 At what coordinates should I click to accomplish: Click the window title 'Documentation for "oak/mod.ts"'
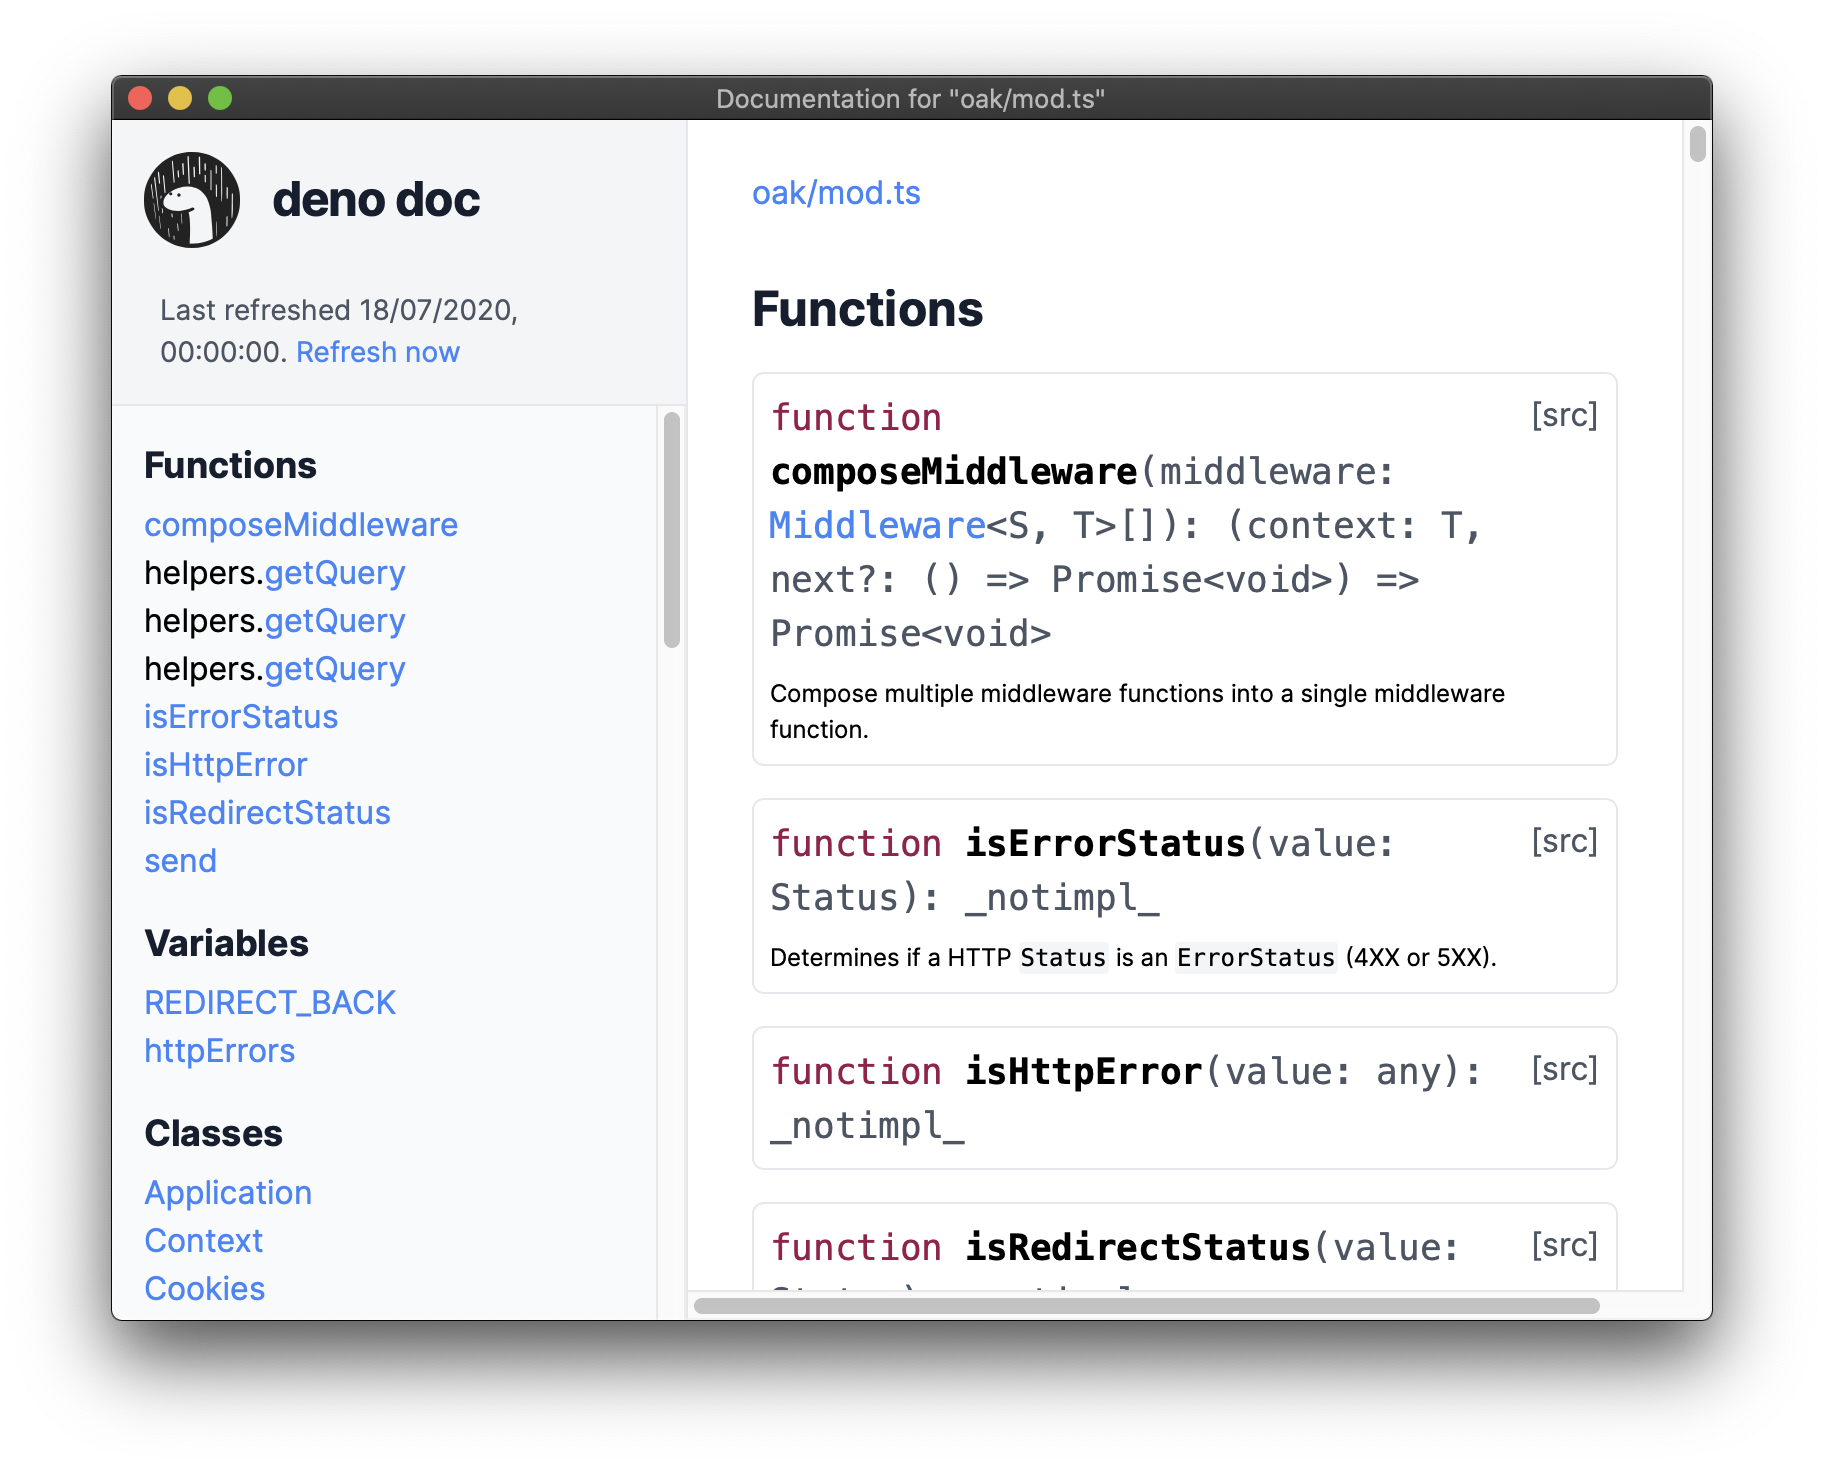coord(911,99)
